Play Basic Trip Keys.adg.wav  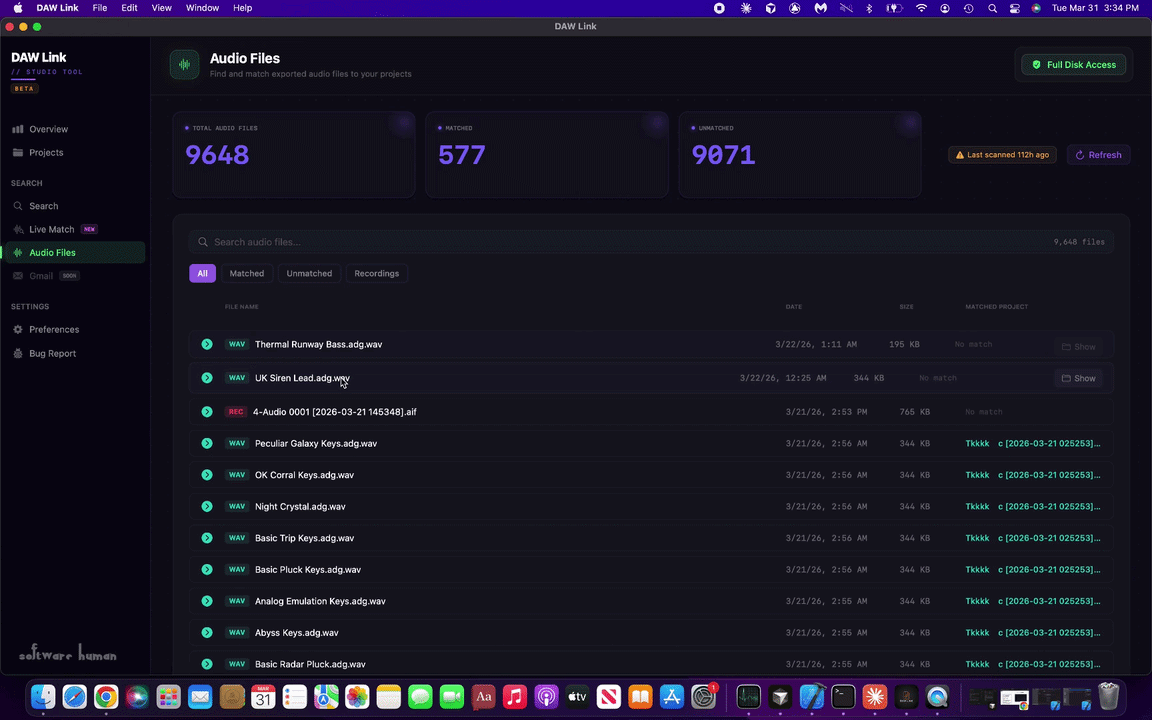click(x=207, y=538)
